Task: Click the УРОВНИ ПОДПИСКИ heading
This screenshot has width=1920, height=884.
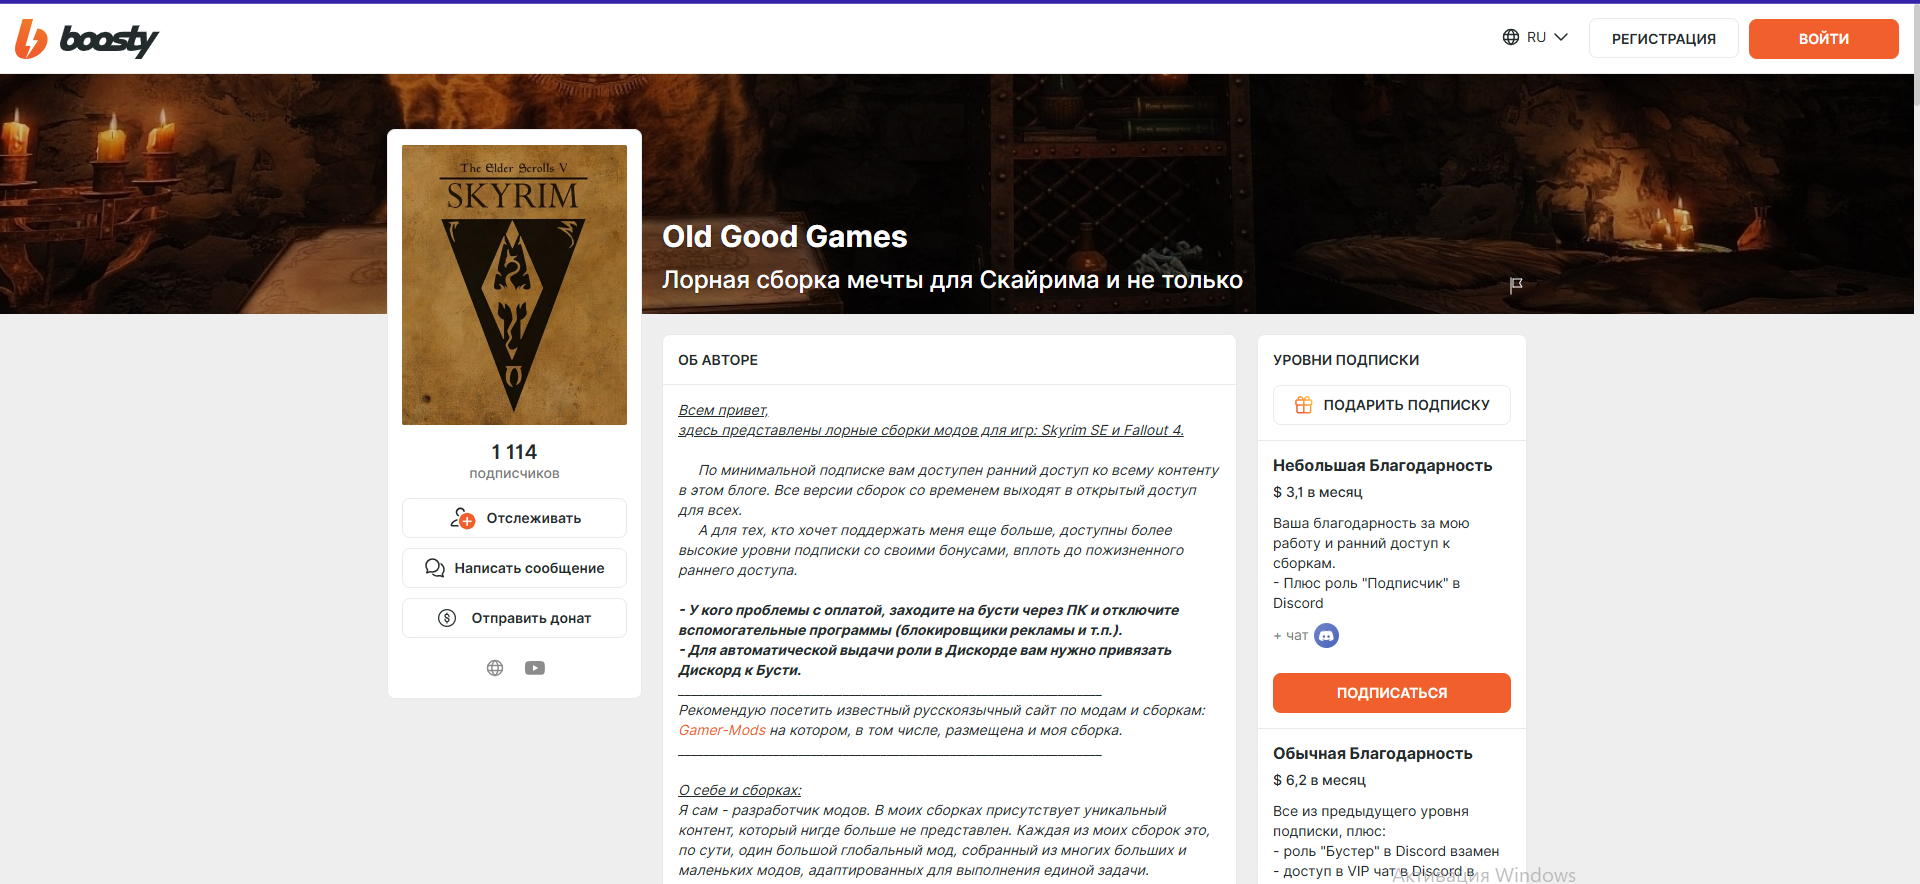Action: 1346,360
